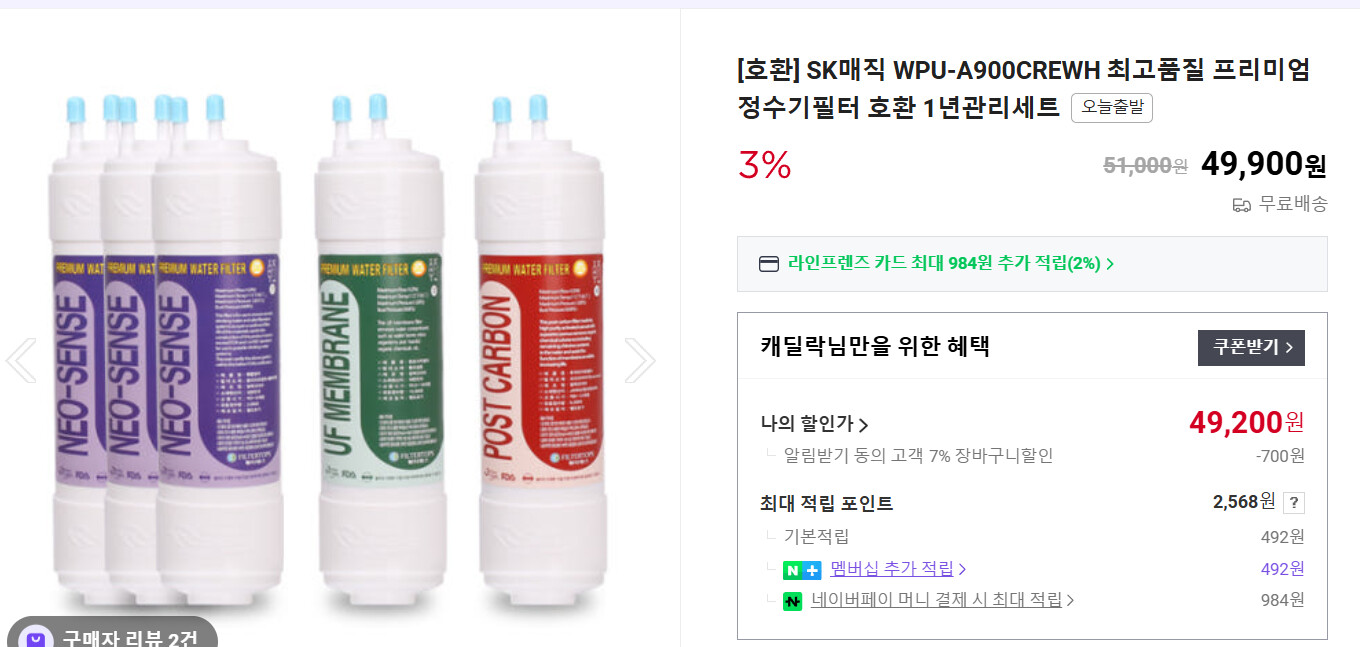Open 구매자 리뷰 2건 badge
The image size is (1360, 647).
[112, 636]
